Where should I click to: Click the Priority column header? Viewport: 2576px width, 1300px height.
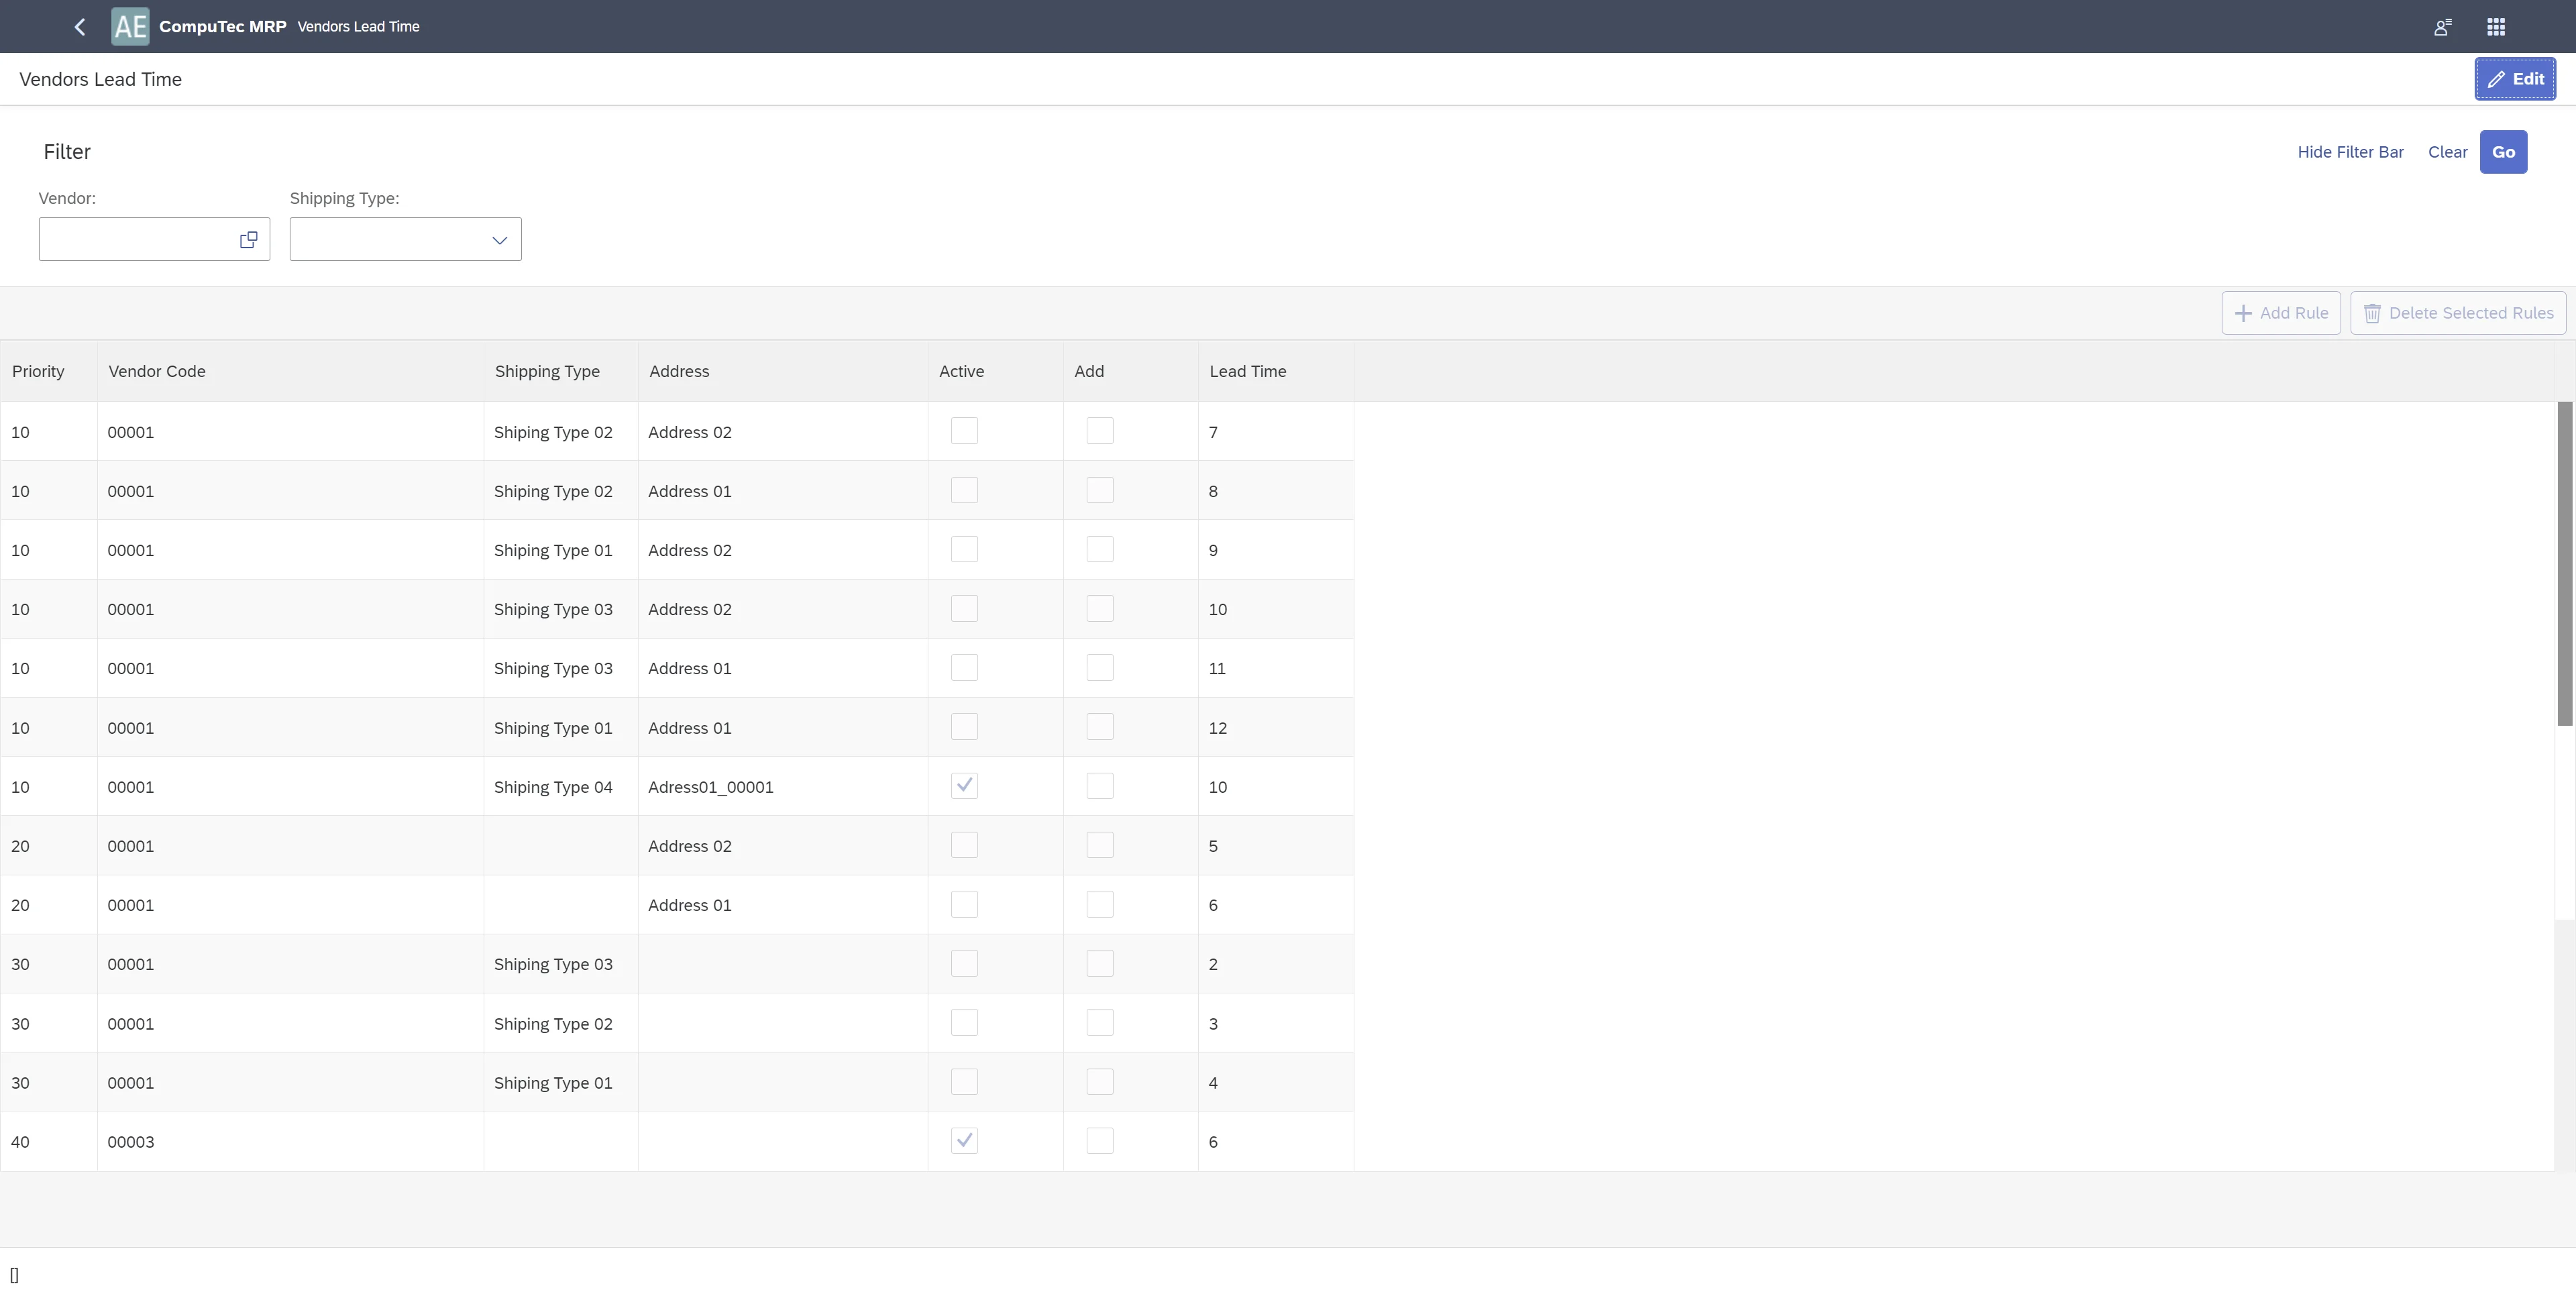[38, 371]
